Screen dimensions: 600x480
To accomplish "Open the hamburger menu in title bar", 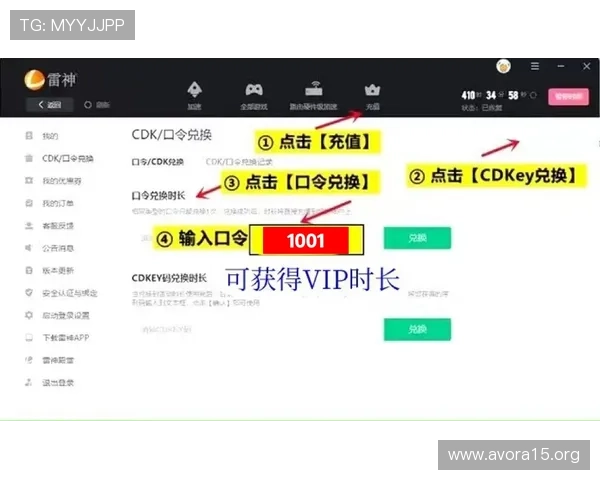I will pyautogui.click(x=535, y=66).
